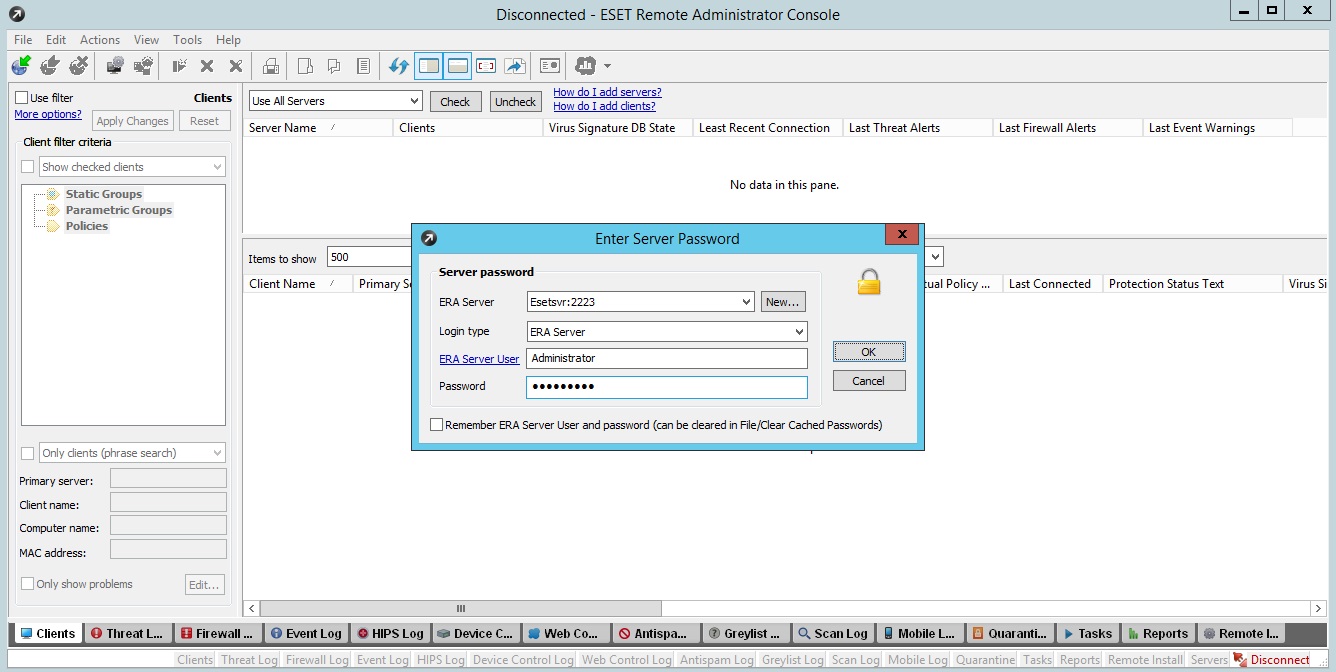Click the lined document toolbar icon
Viewport: 1336px width, 672px height.
[363, 66]
